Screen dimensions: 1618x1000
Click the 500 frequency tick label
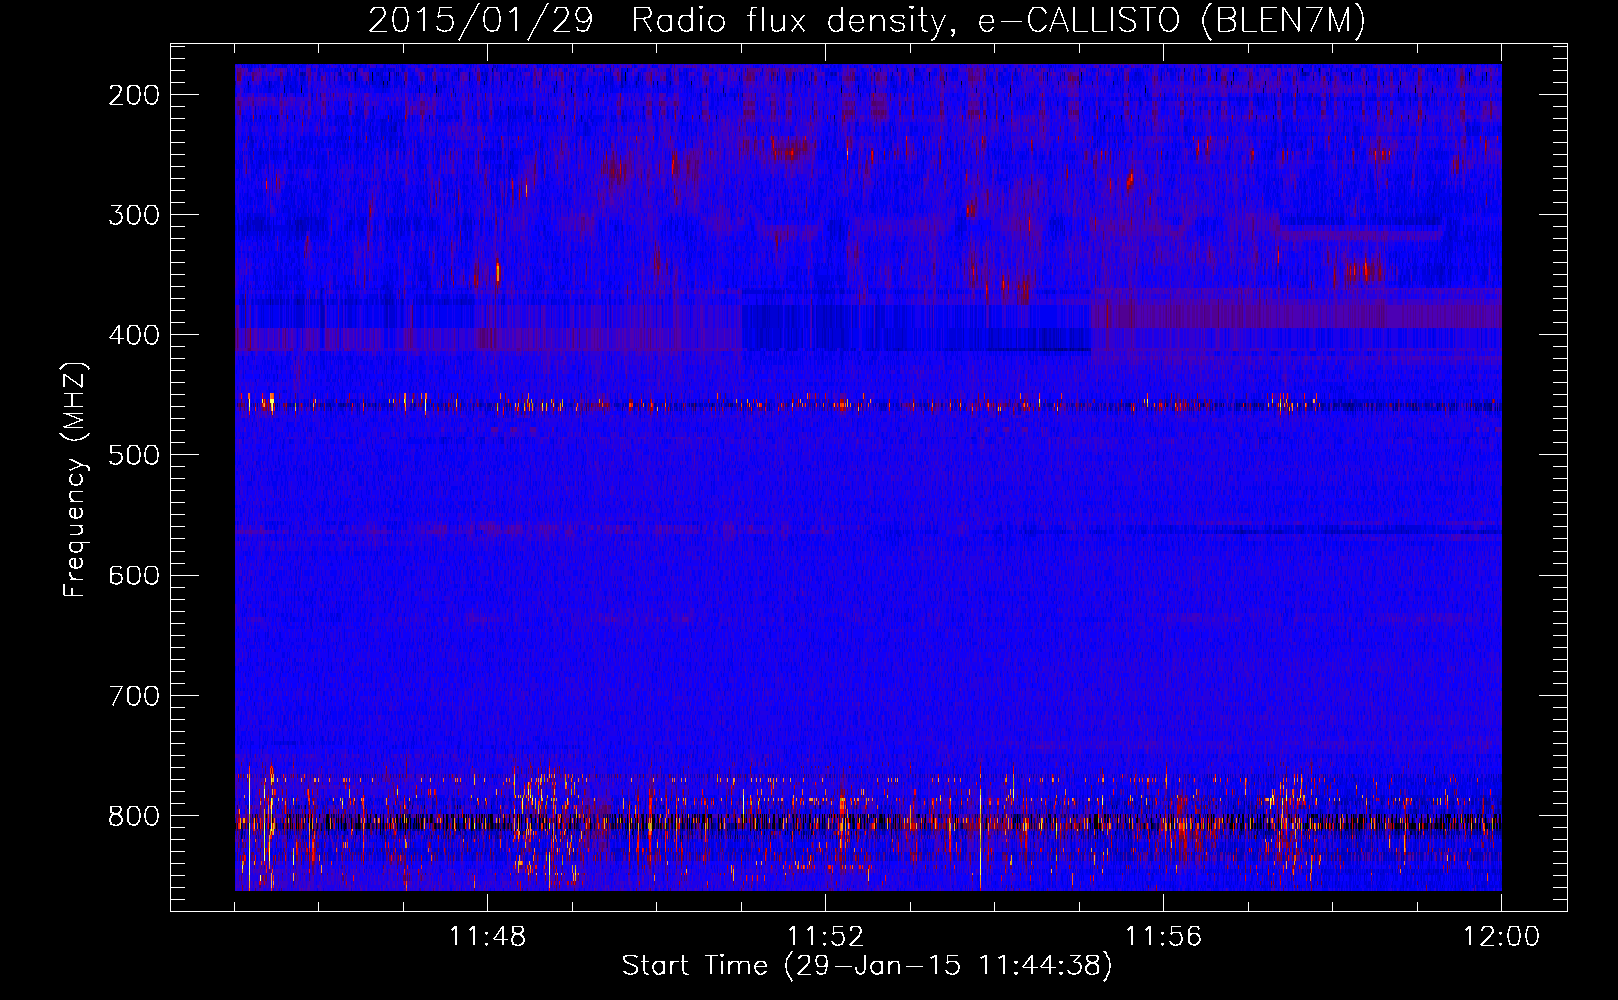click(x=134, y=455)
